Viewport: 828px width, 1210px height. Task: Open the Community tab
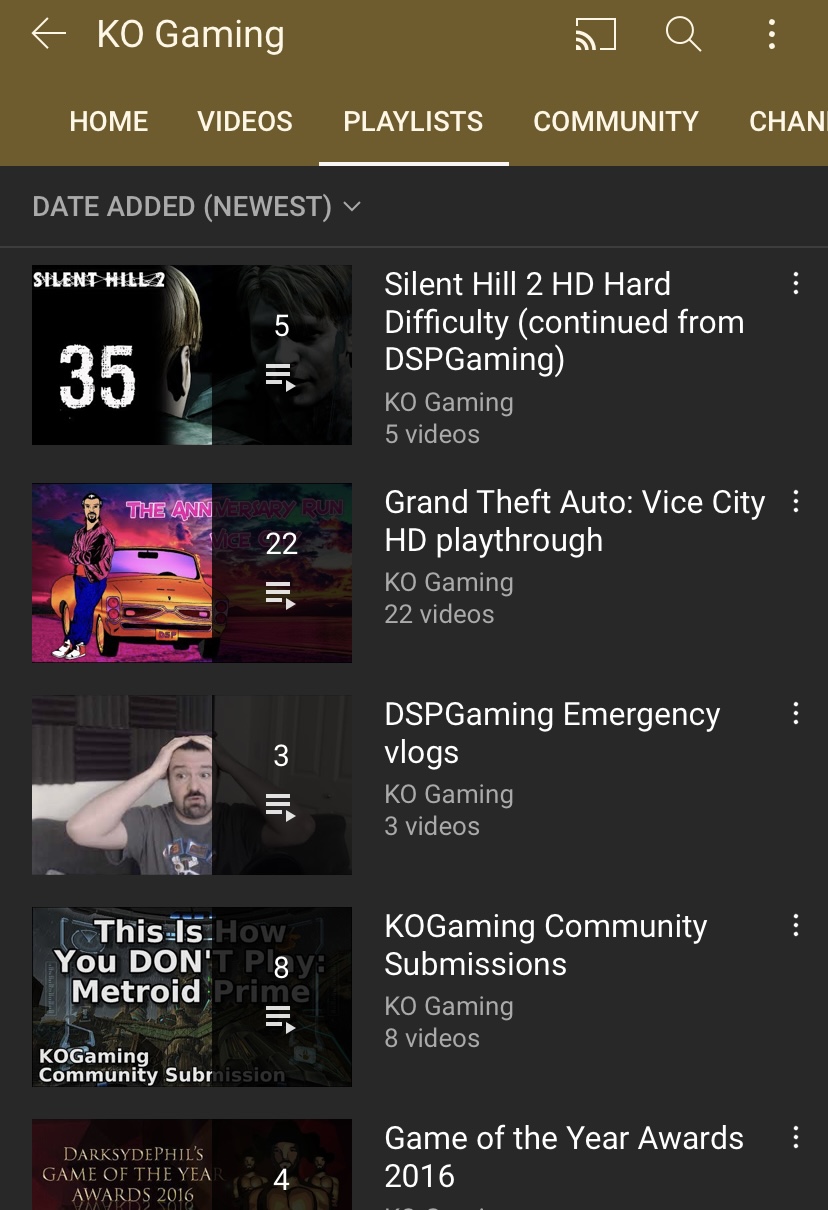pyautogui.click(x=616, y=122)
